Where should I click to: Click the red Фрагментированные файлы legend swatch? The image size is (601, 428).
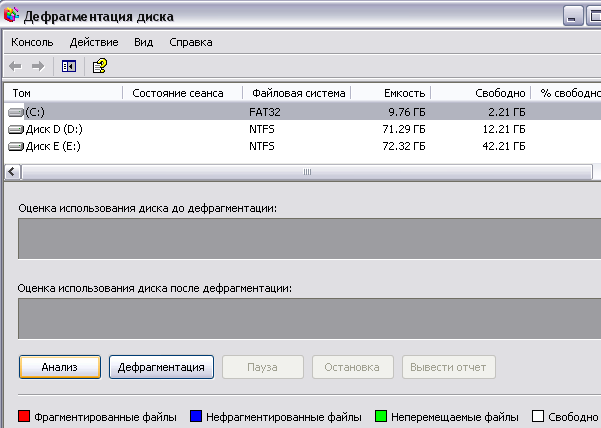pos(24,416)
